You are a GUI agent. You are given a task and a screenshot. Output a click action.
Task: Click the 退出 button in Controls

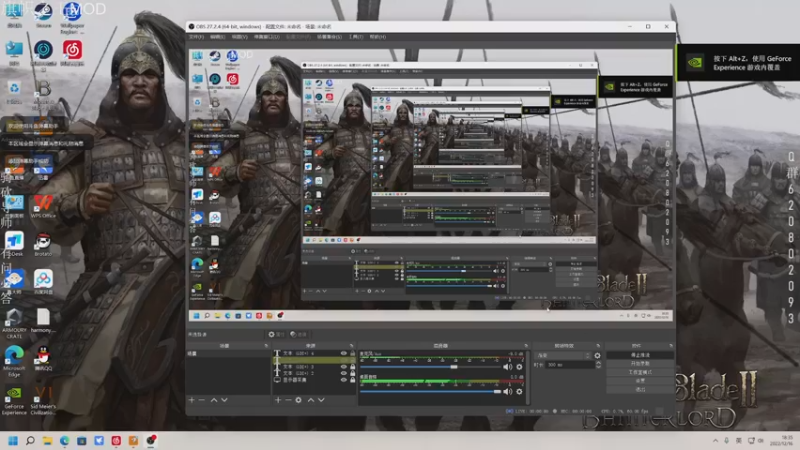click(x=640, y=389)
